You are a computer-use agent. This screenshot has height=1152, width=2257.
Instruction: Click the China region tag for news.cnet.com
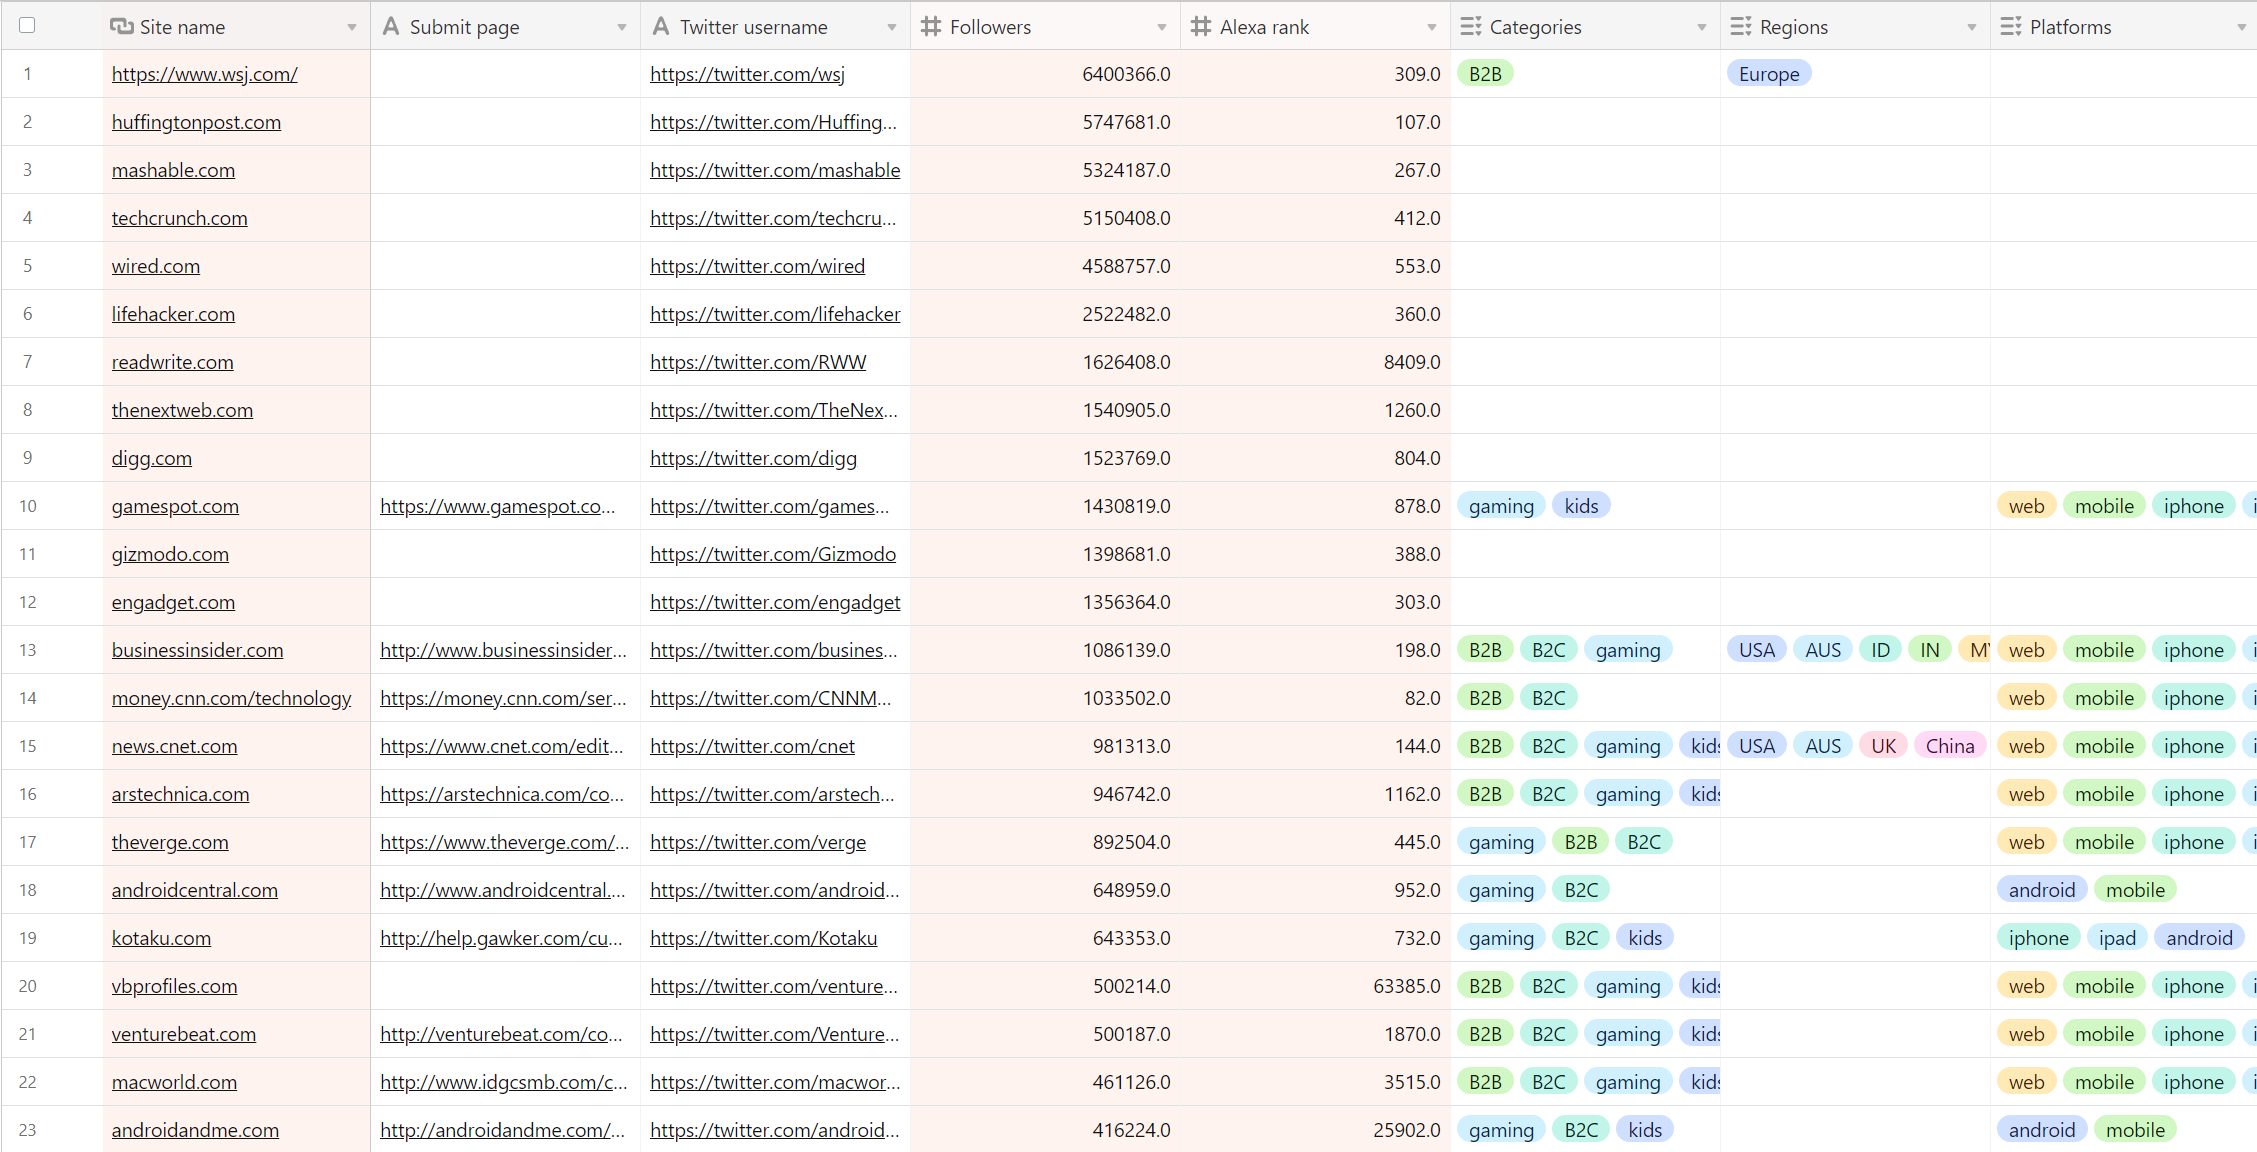pyautogui.click(x=1950, y=746)
